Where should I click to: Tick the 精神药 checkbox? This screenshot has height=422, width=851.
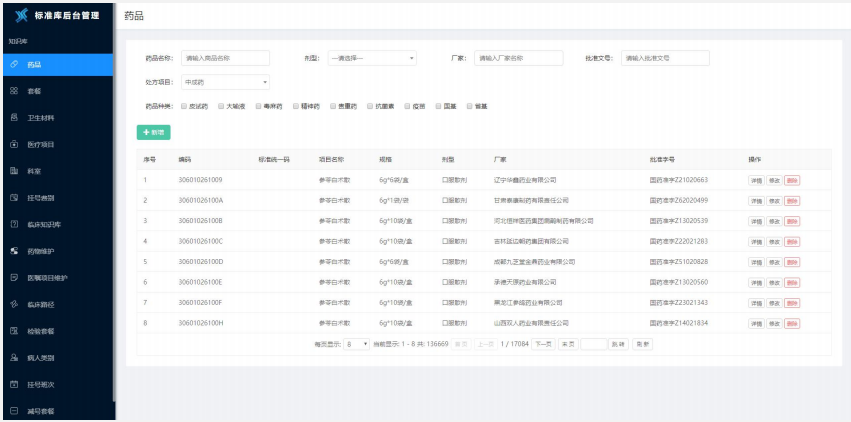tap(296, 106)
